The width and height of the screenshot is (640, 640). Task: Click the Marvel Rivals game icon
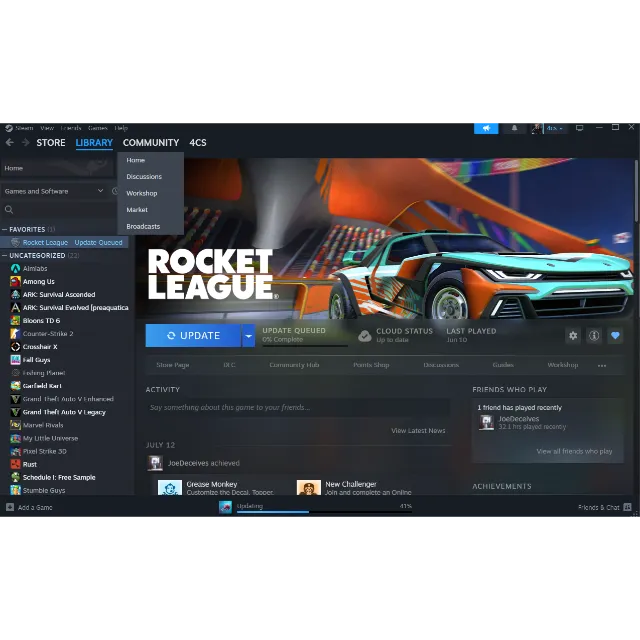(x=16, y=425)
